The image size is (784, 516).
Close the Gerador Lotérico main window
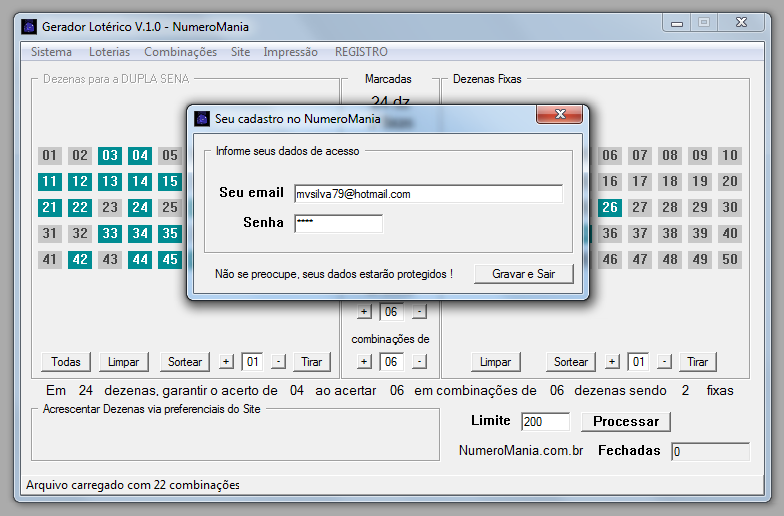(742, 23)
